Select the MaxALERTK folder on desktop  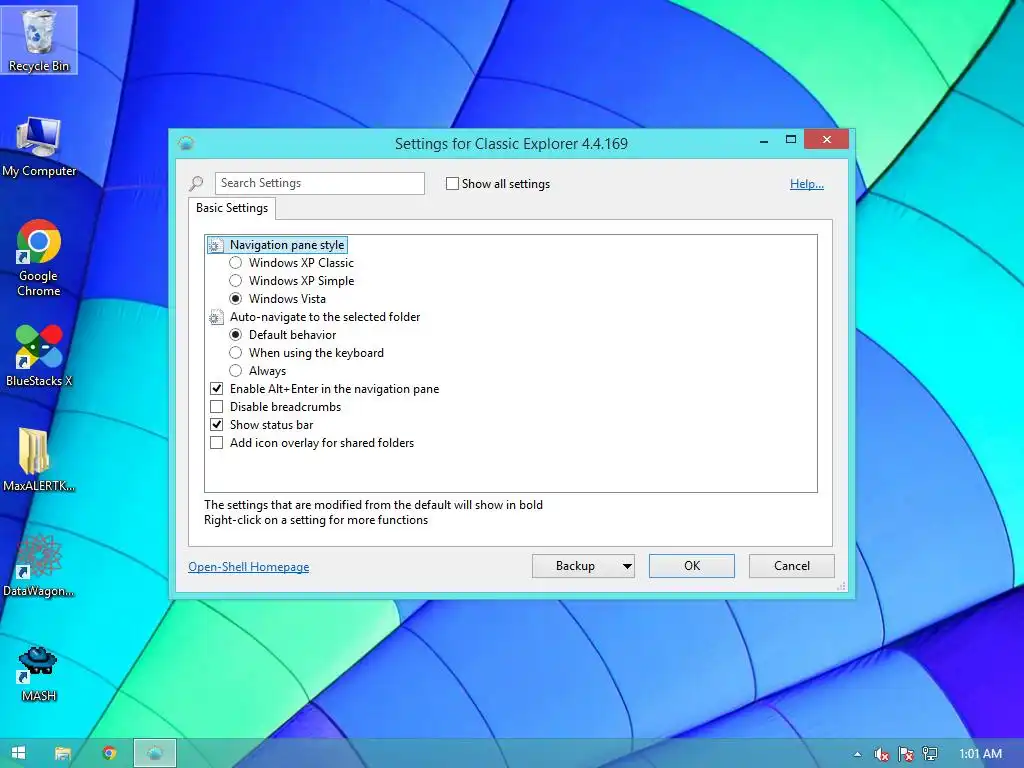pos(39,460)
